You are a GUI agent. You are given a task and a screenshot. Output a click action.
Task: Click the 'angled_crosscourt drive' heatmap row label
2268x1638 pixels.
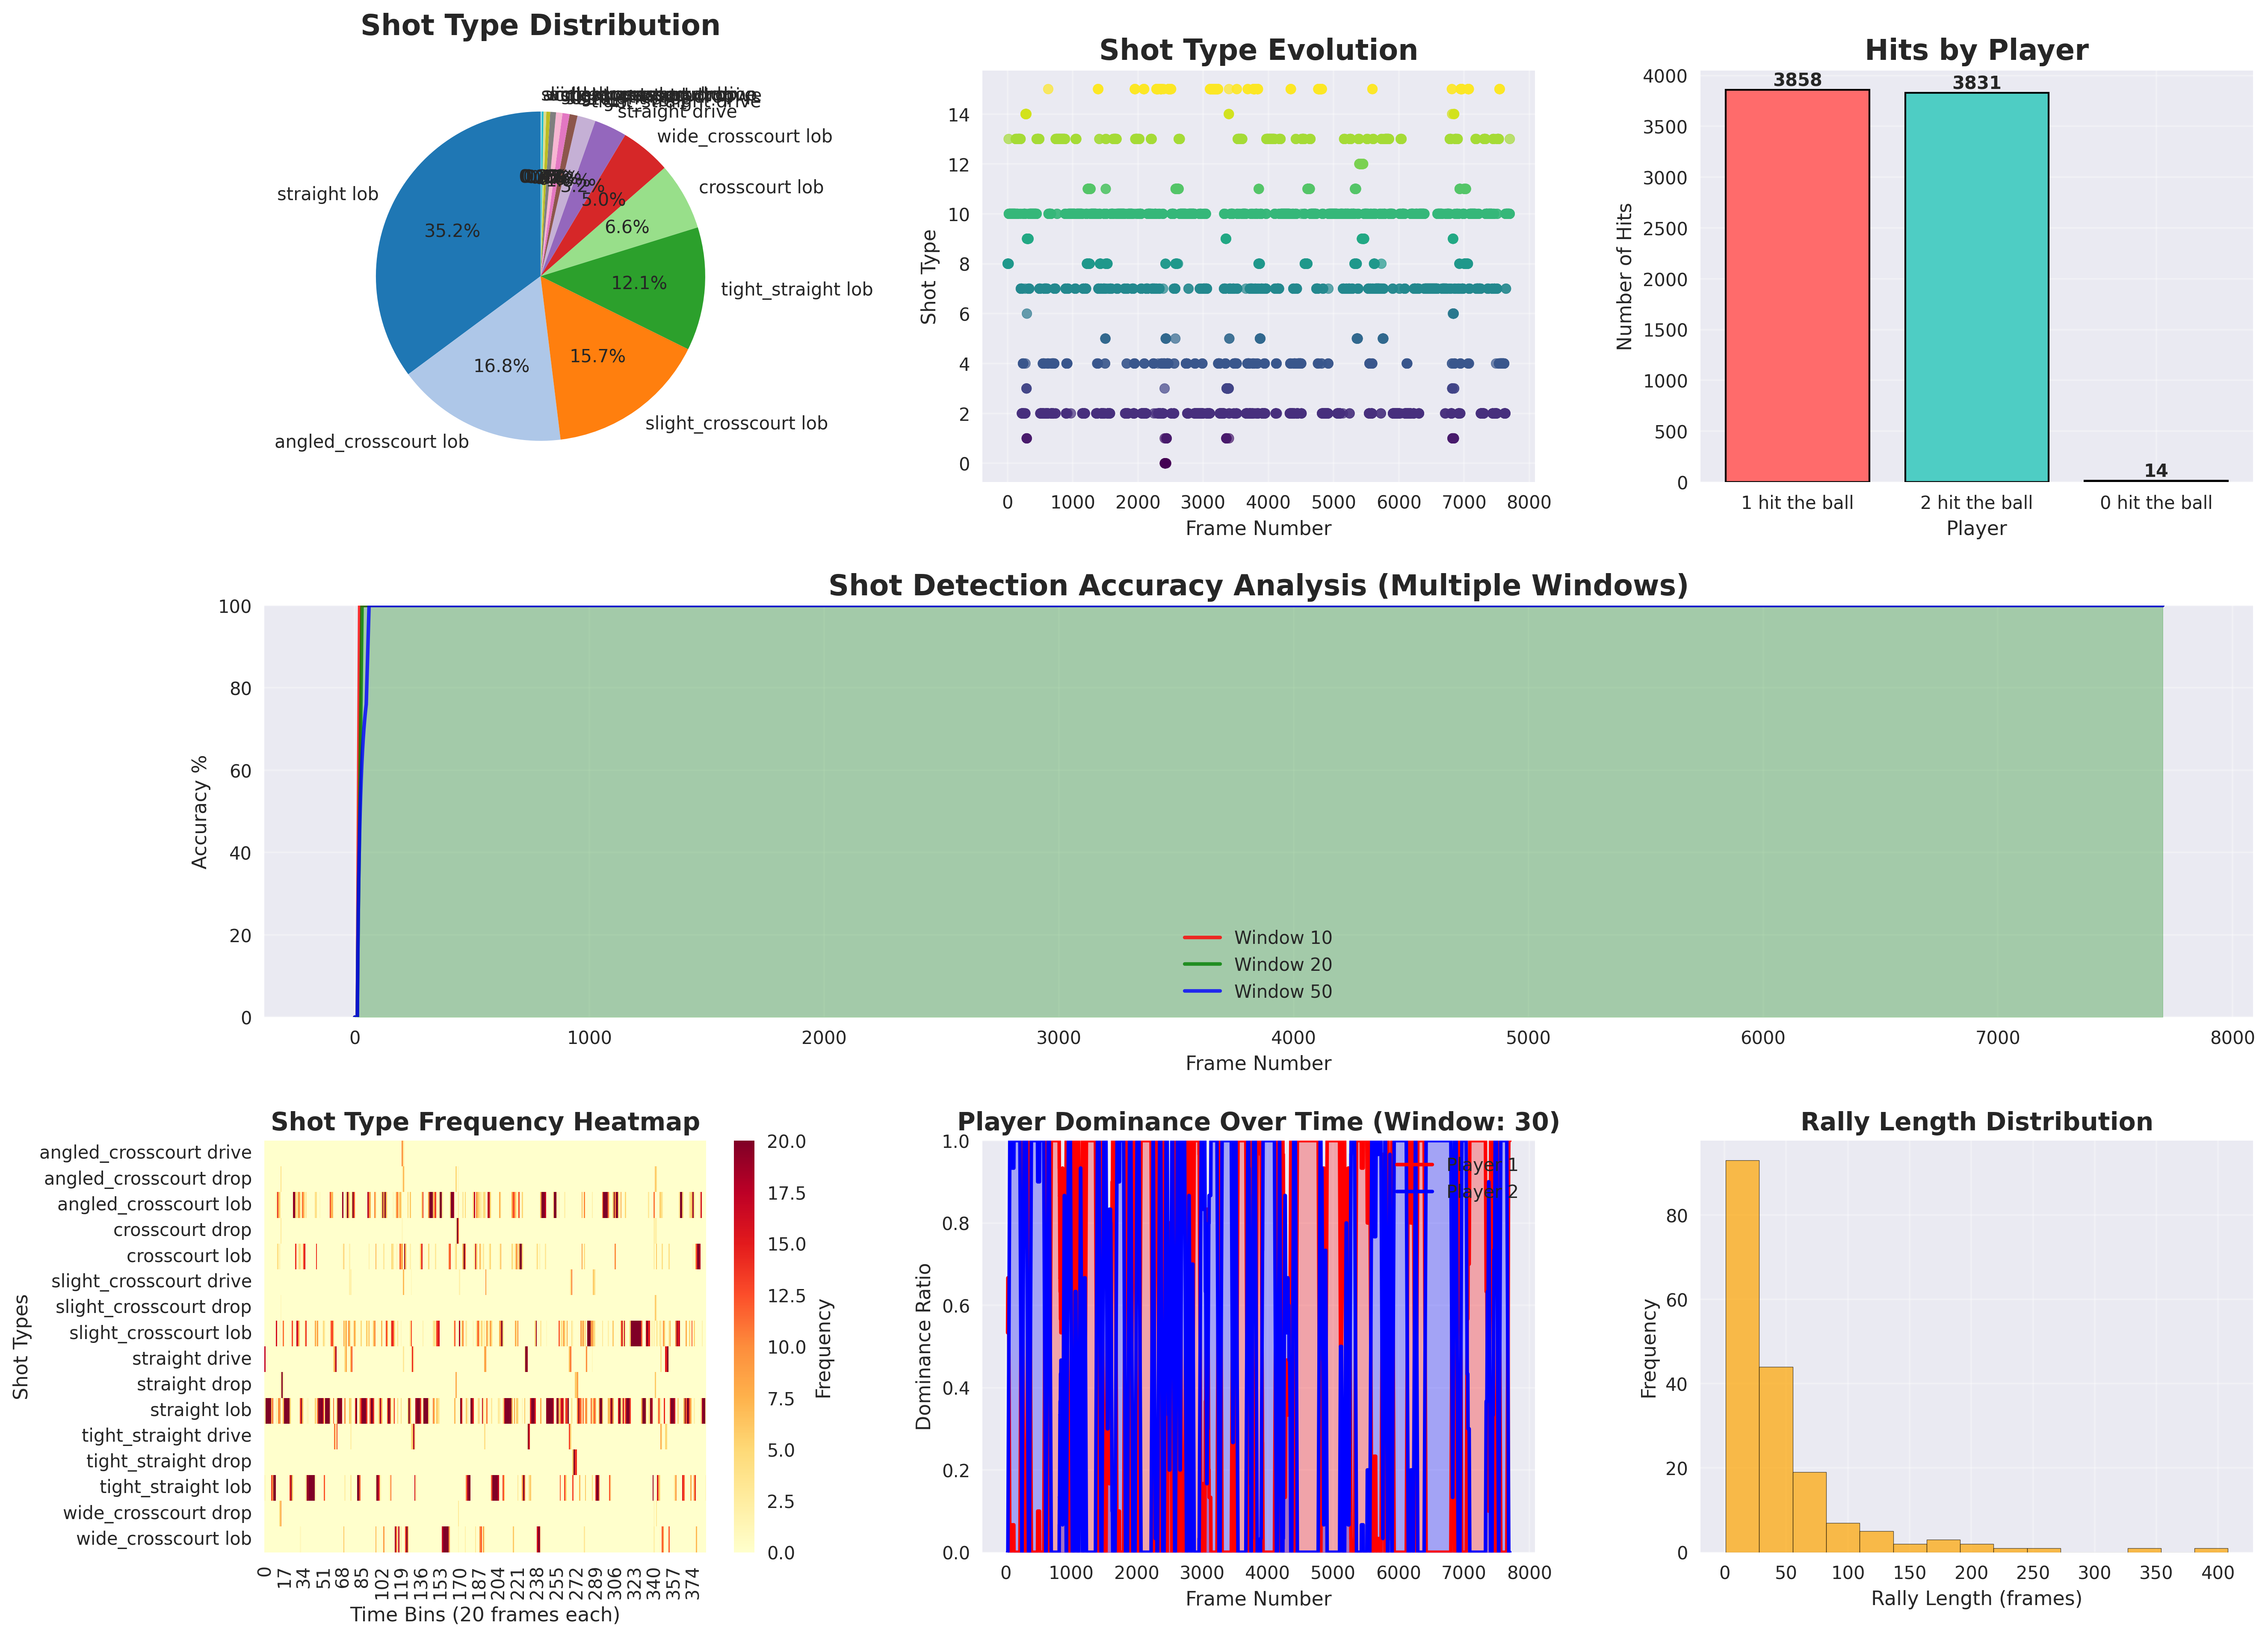[145, 1153]
